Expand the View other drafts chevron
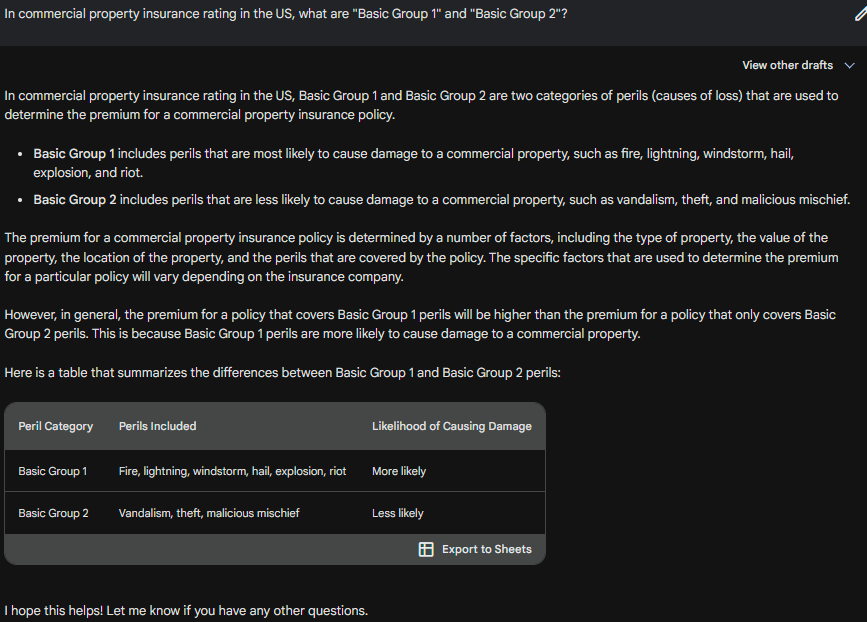 pyautogui.click(x=849, y=65)
